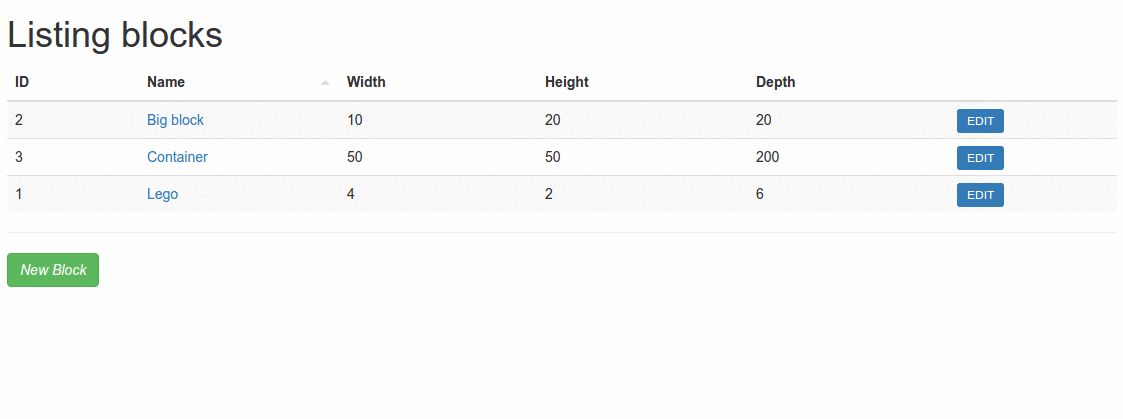Viewport: 1123px width, 419px height.
Task: Sort blocks by the Width header
Action: tap(366, 82)
